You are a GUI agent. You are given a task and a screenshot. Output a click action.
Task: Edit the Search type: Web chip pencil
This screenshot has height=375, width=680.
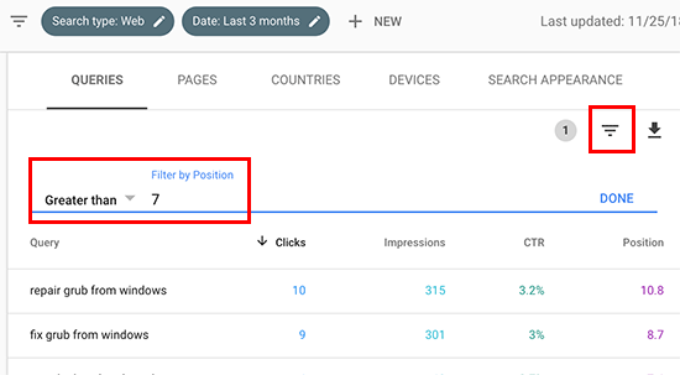tap(159, 21)
